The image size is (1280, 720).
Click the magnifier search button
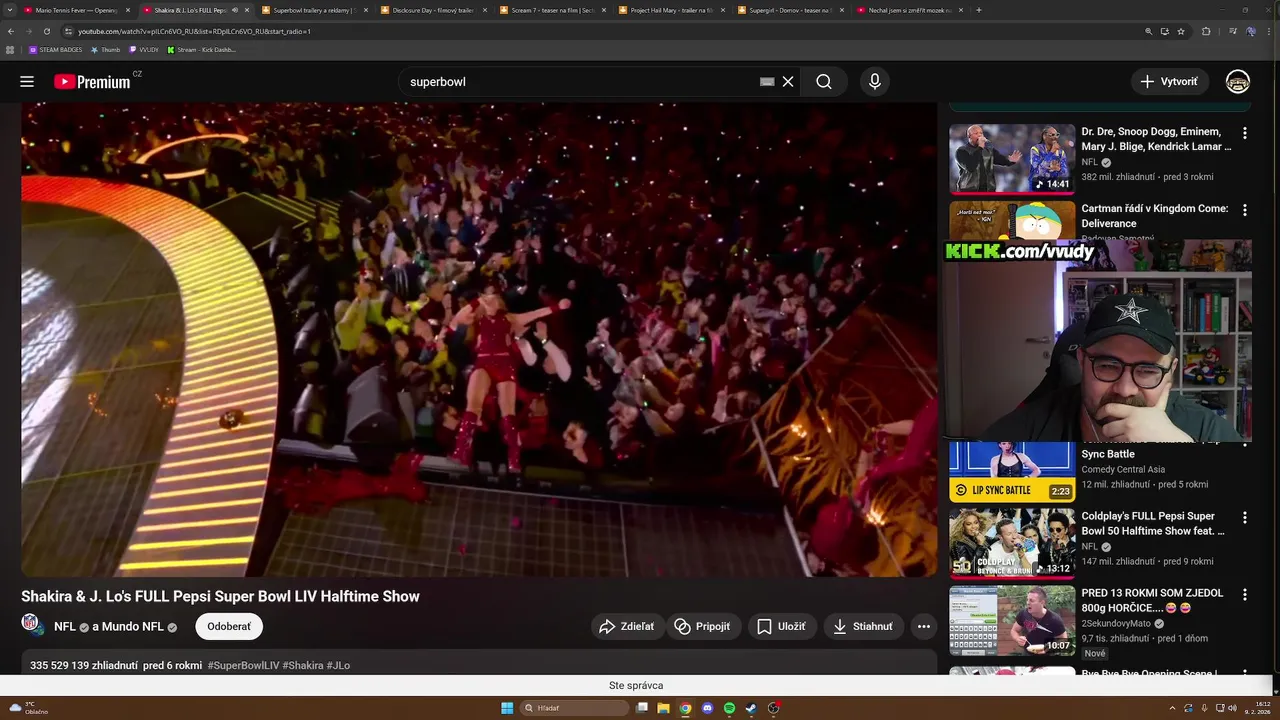824,82
